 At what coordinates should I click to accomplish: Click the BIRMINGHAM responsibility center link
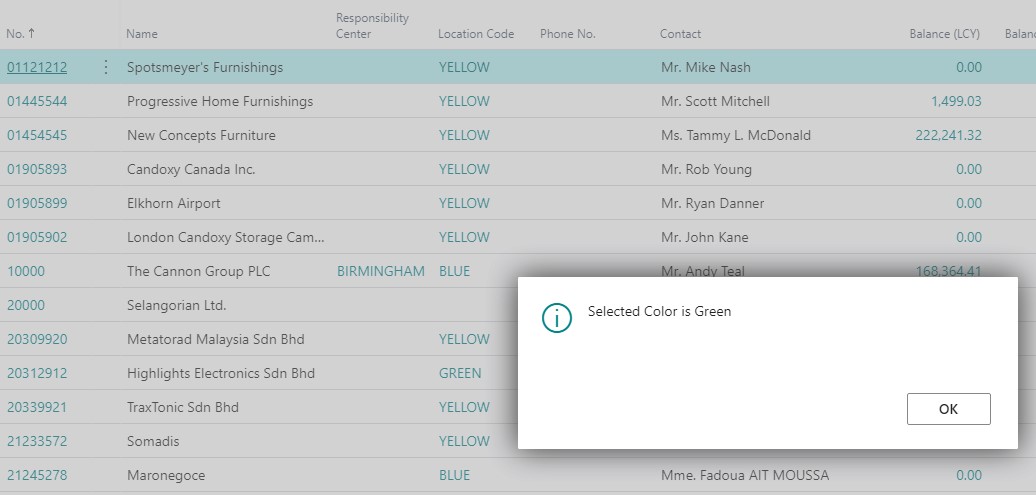coord(380,272)
